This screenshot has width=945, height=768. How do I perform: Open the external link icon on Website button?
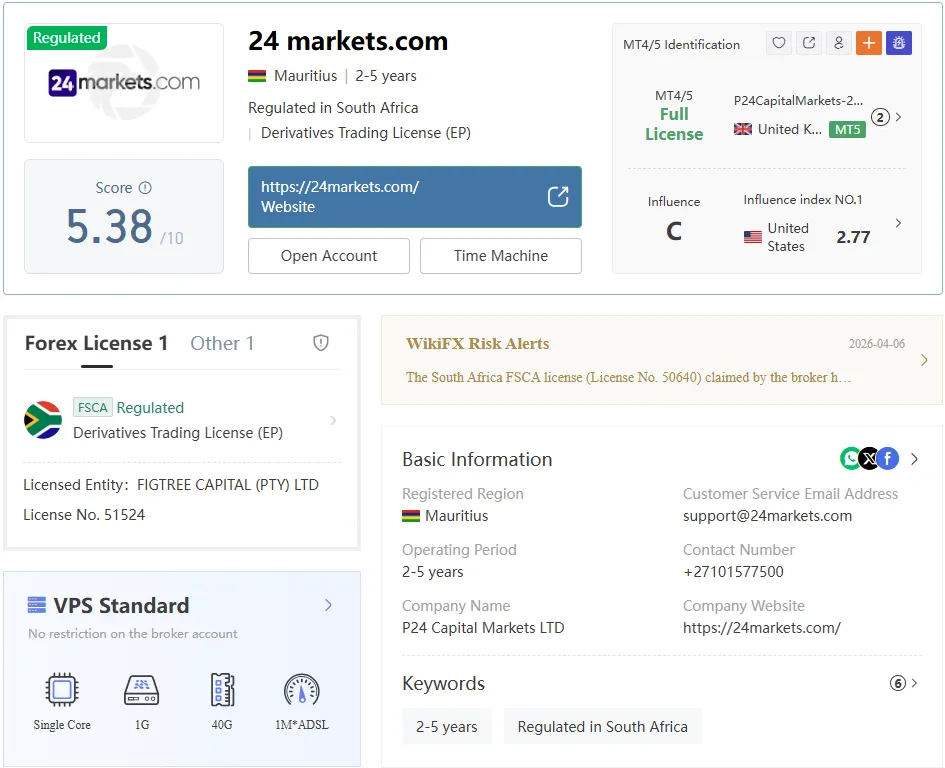[558, 197]
